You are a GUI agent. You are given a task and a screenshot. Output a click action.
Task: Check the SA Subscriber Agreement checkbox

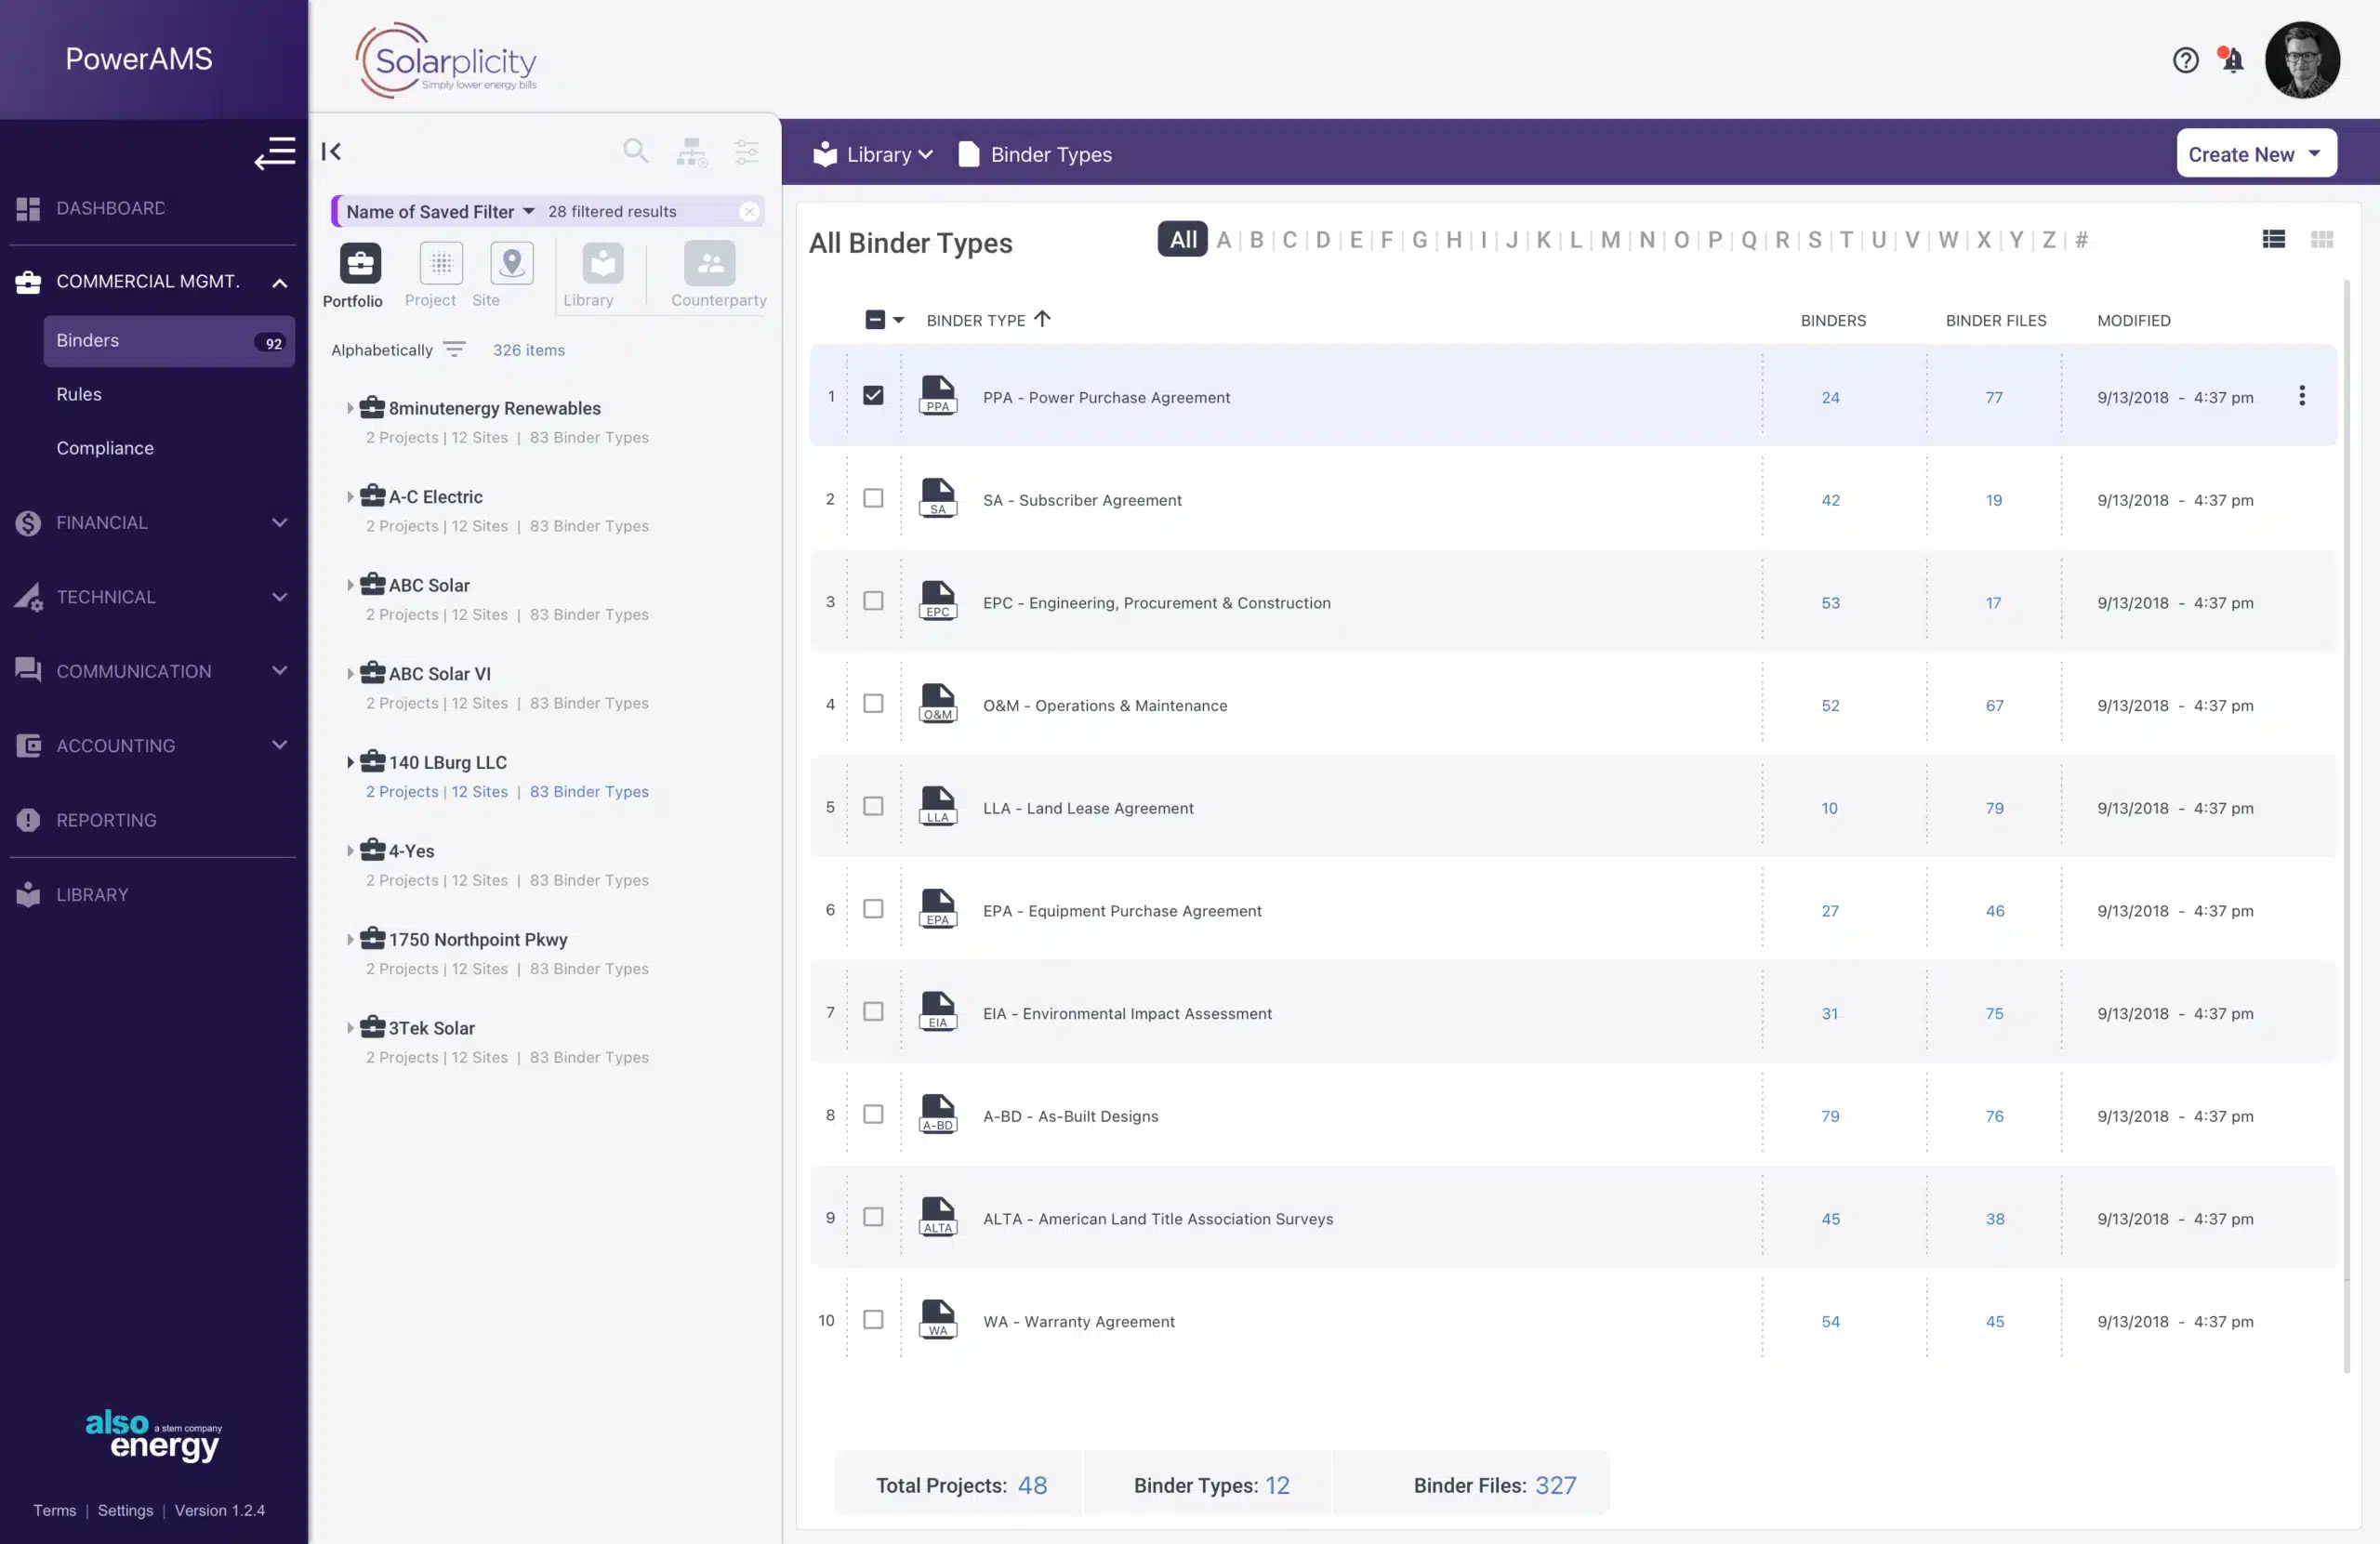(873, 498)
